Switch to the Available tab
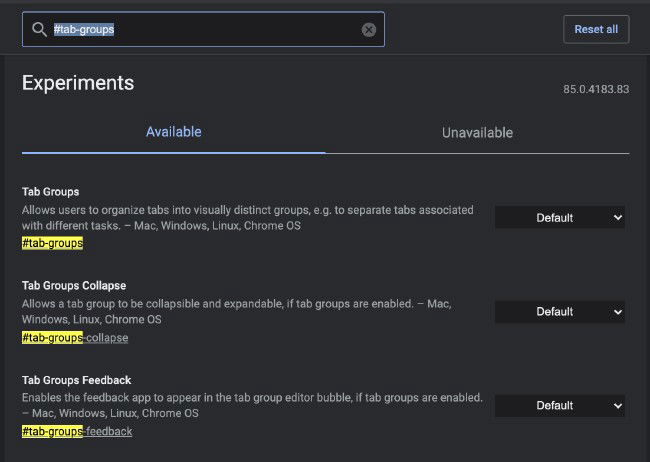 [173, 132]
